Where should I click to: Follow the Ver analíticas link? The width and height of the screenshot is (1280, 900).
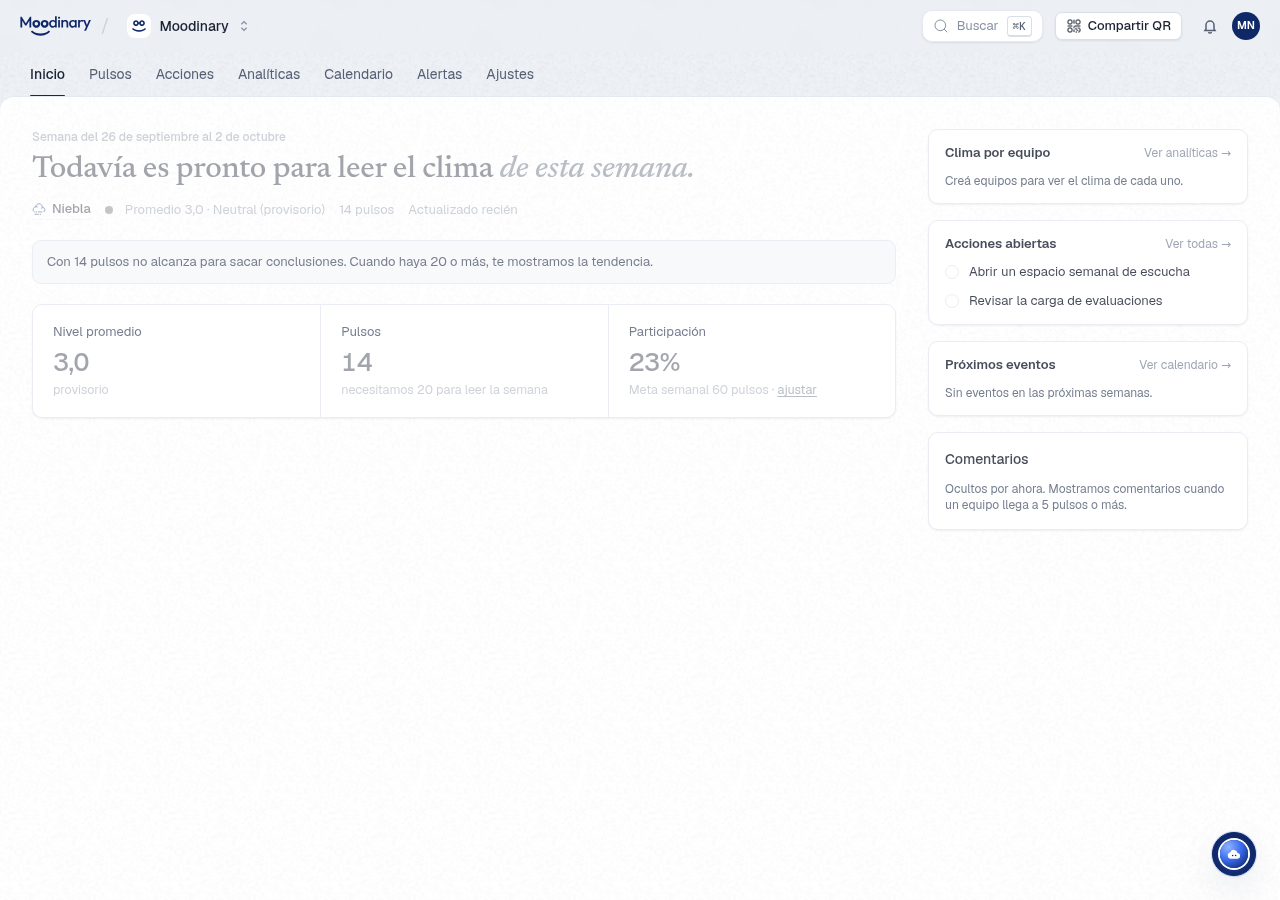pyautogui.click(x=1187, y=153)
